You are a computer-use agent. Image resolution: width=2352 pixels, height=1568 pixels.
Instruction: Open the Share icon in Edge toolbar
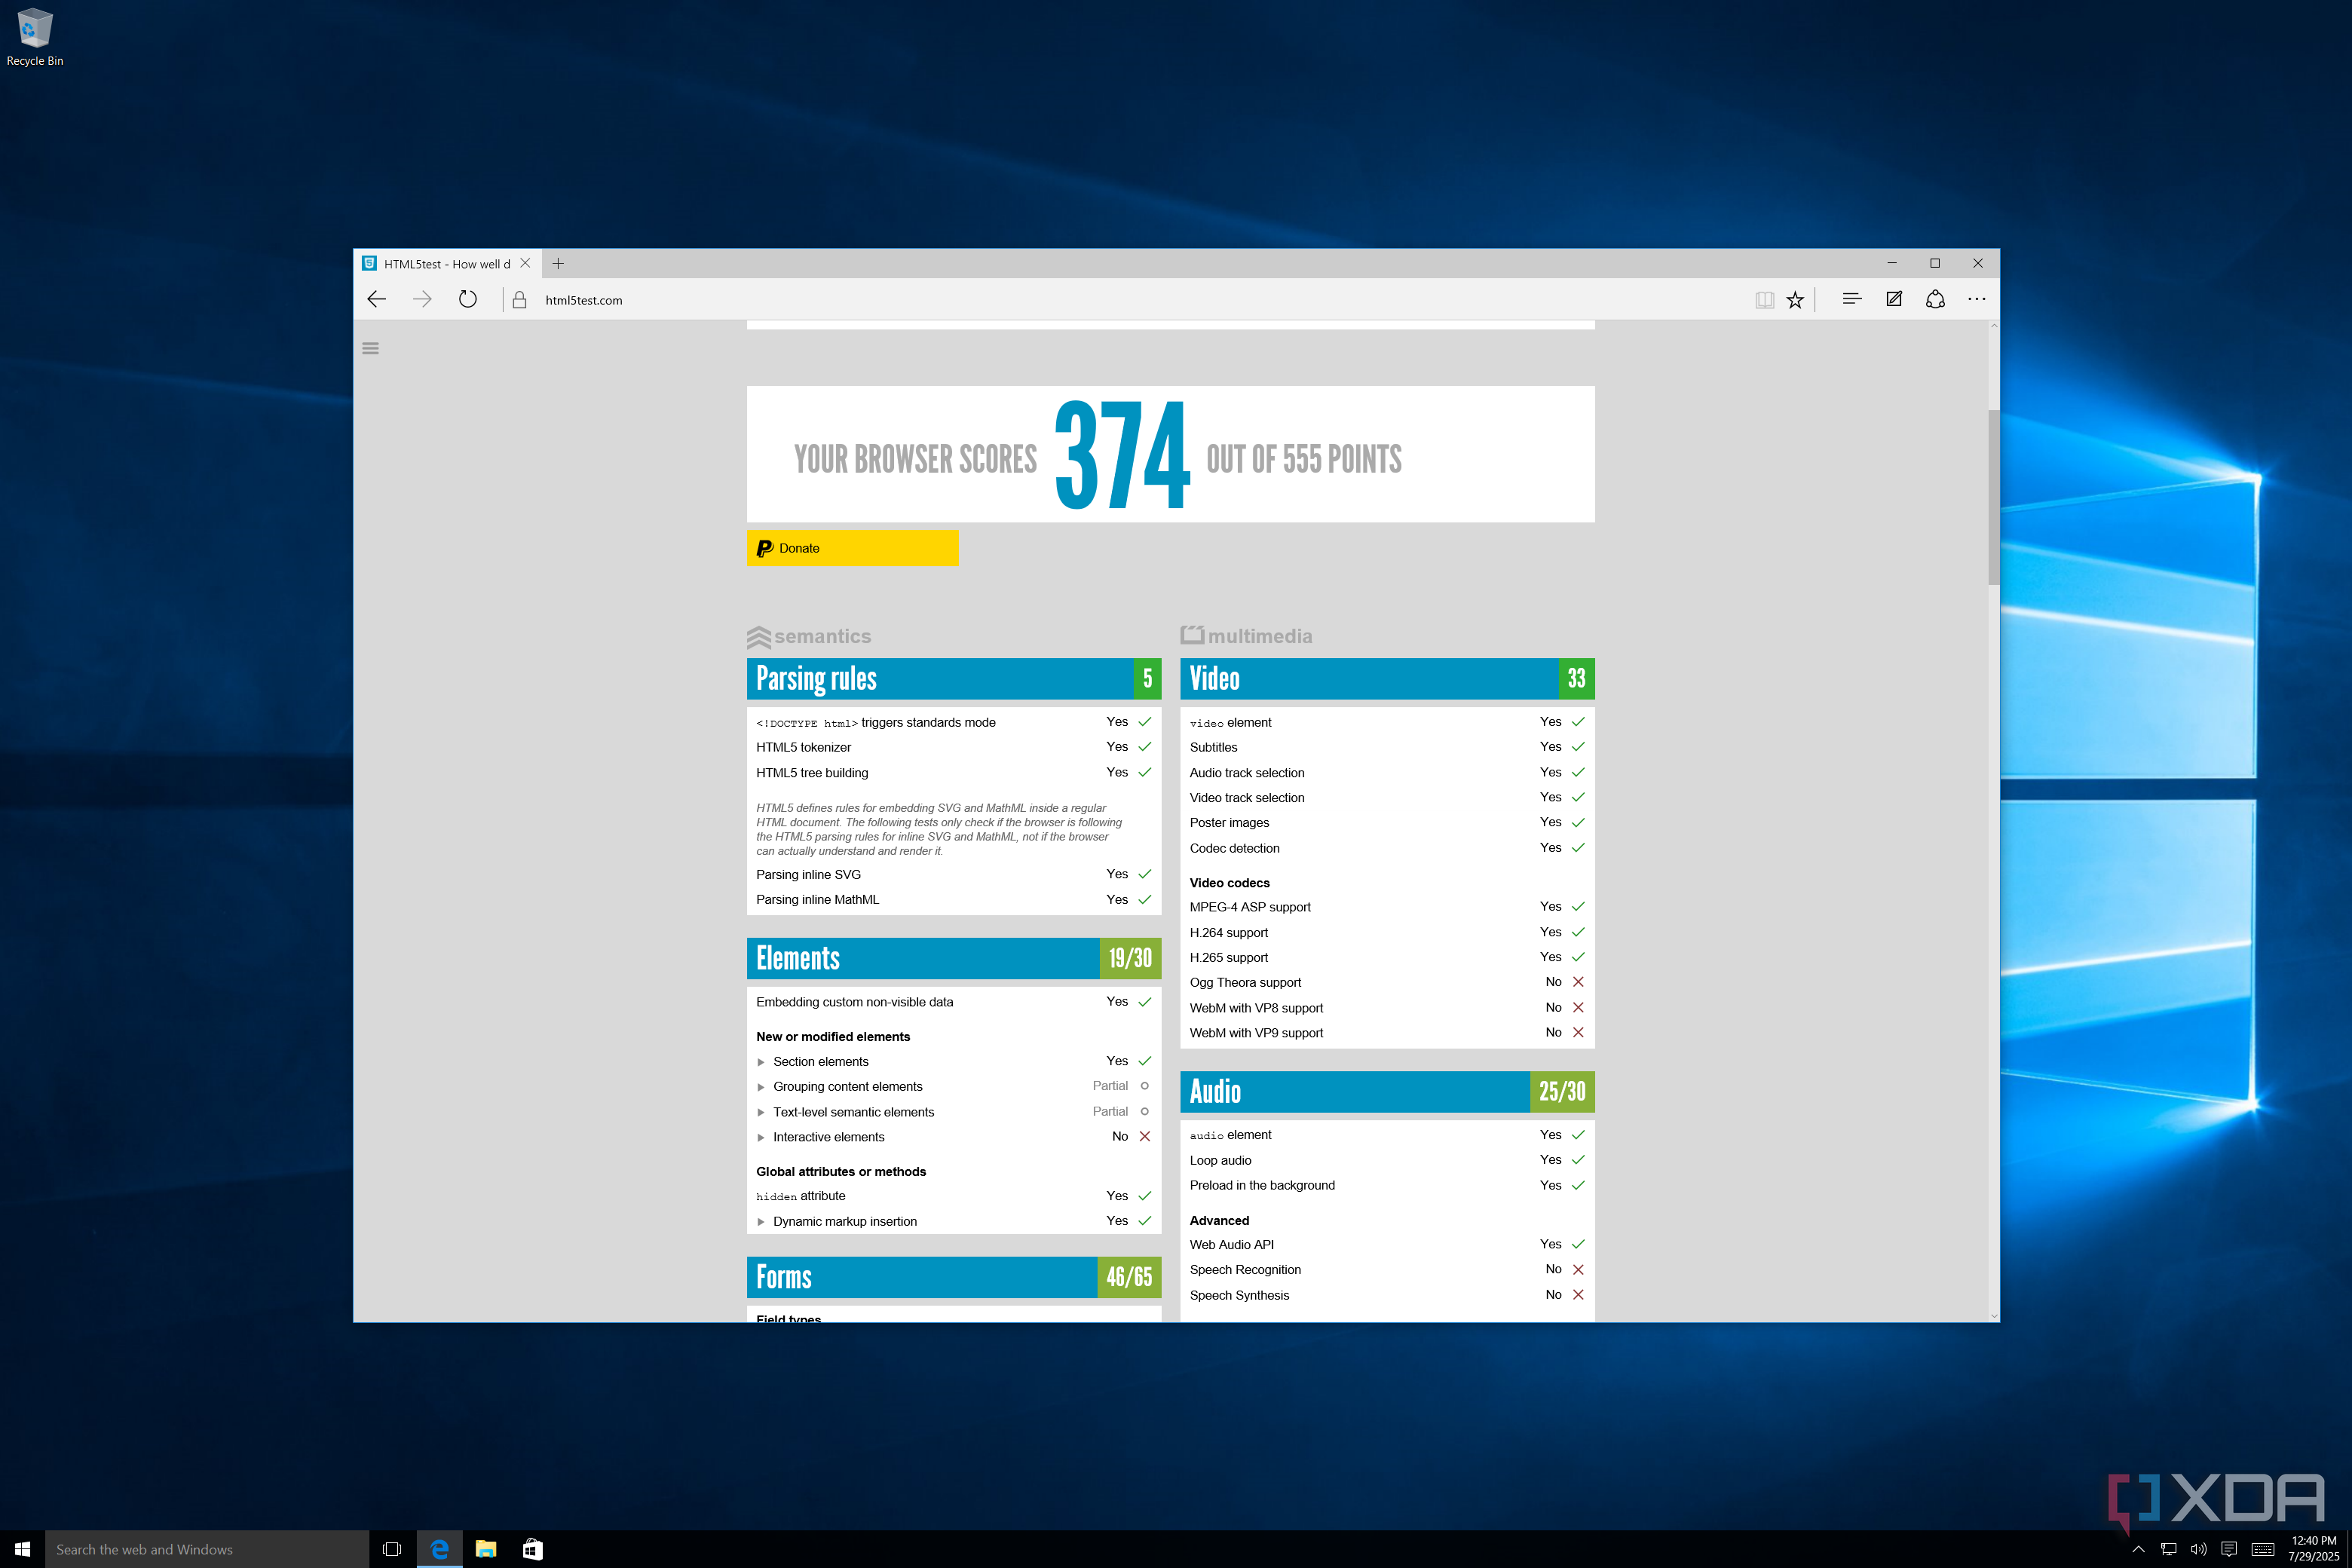click(1935, 299)
